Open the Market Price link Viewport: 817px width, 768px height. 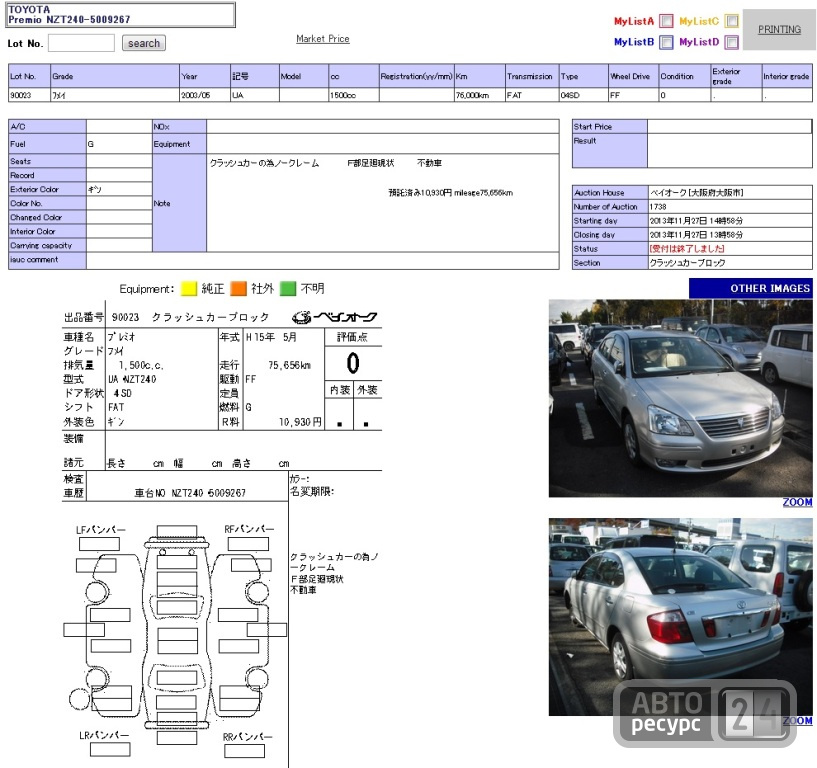(x=323, y=39)
